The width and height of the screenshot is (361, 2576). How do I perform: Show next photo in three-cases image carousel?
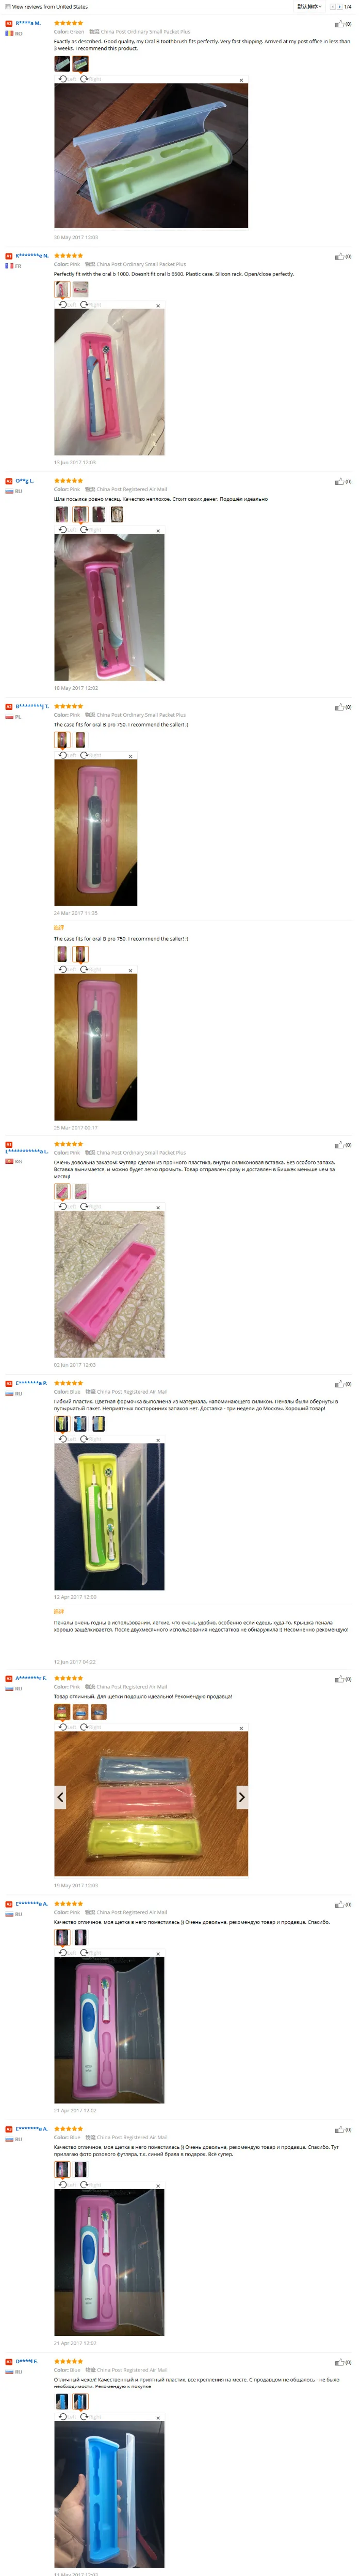click(241, 1797)
